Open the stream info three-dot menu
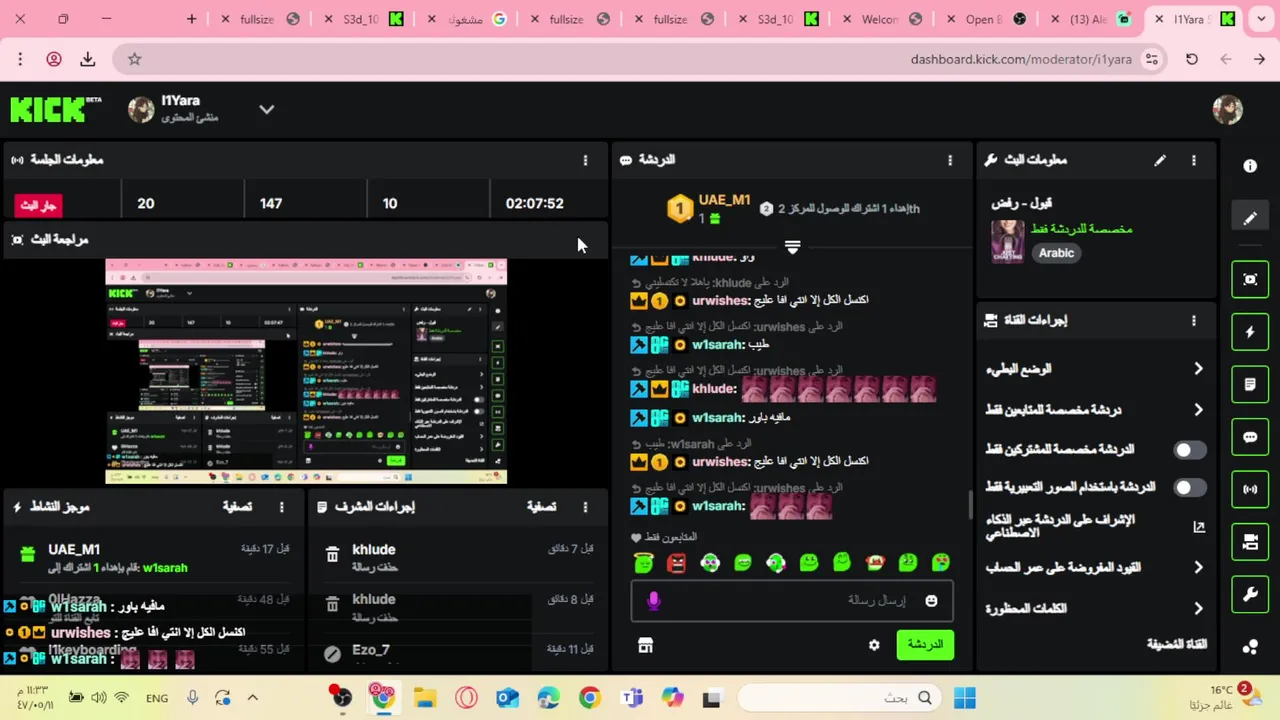The image size is (1280, 720). click(1193, 160)
